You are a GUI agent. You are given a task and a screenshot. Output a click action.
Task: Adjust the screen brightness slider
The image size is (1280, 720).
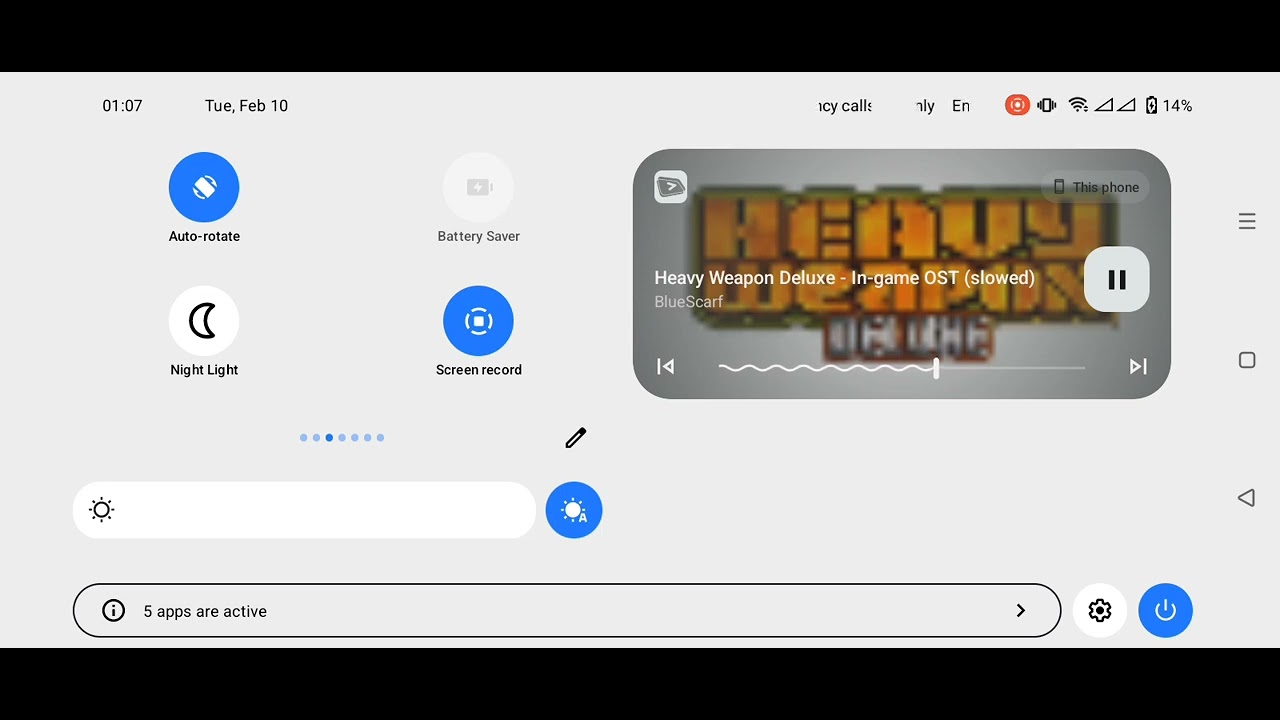(x=304, y=510)
